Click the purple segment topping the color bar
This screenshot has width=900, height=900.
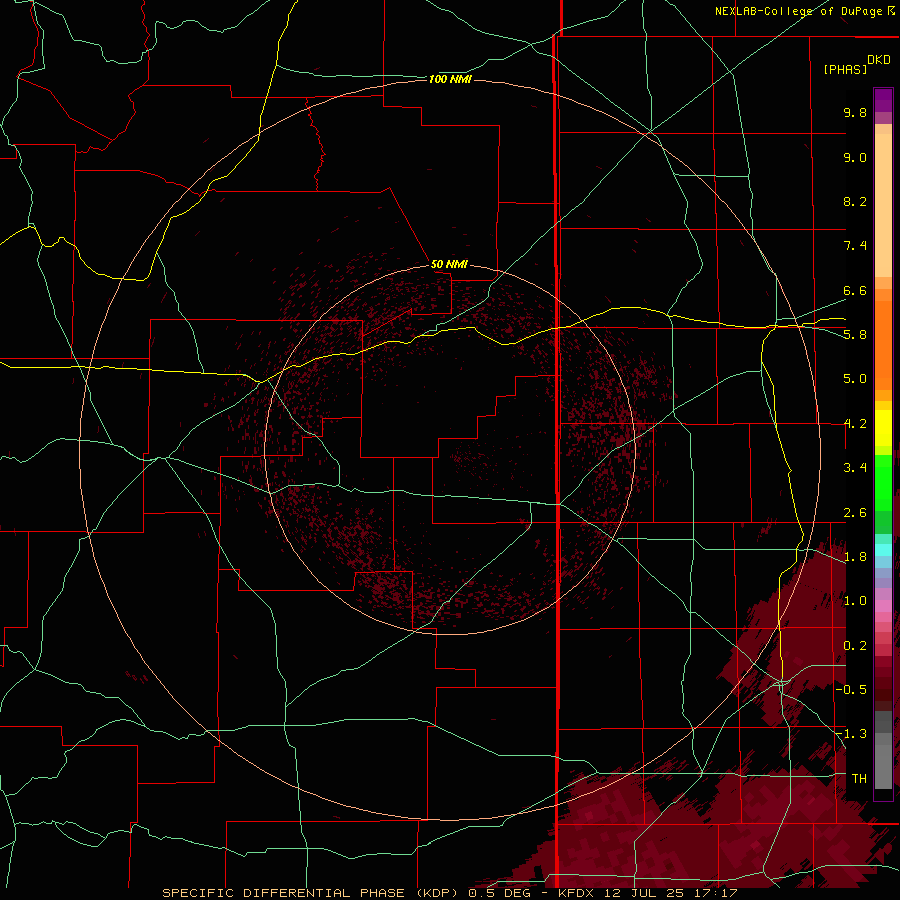883,100
